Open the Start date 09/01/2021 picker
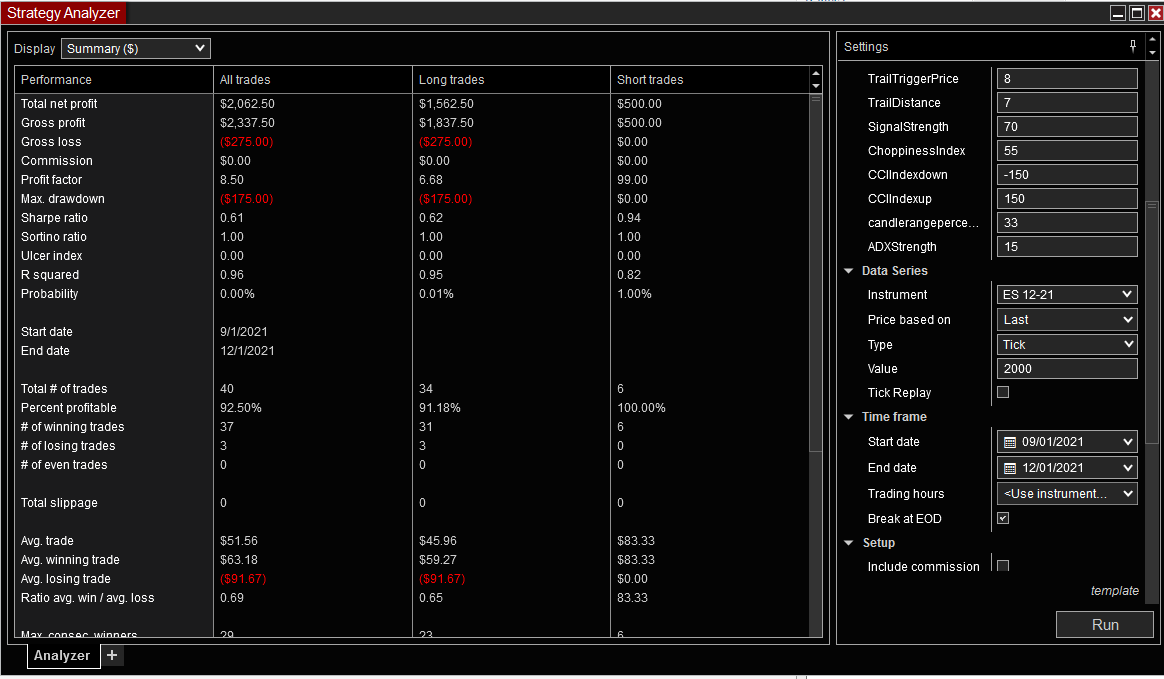The height and width of the screenshot is (679, 1164). coord(1067,442)
